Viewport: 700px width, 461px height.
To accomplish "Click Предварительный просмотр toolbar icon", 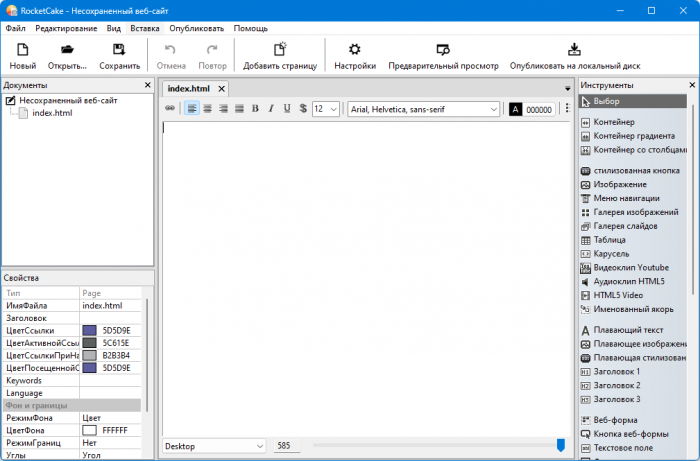I will point(443,56).
